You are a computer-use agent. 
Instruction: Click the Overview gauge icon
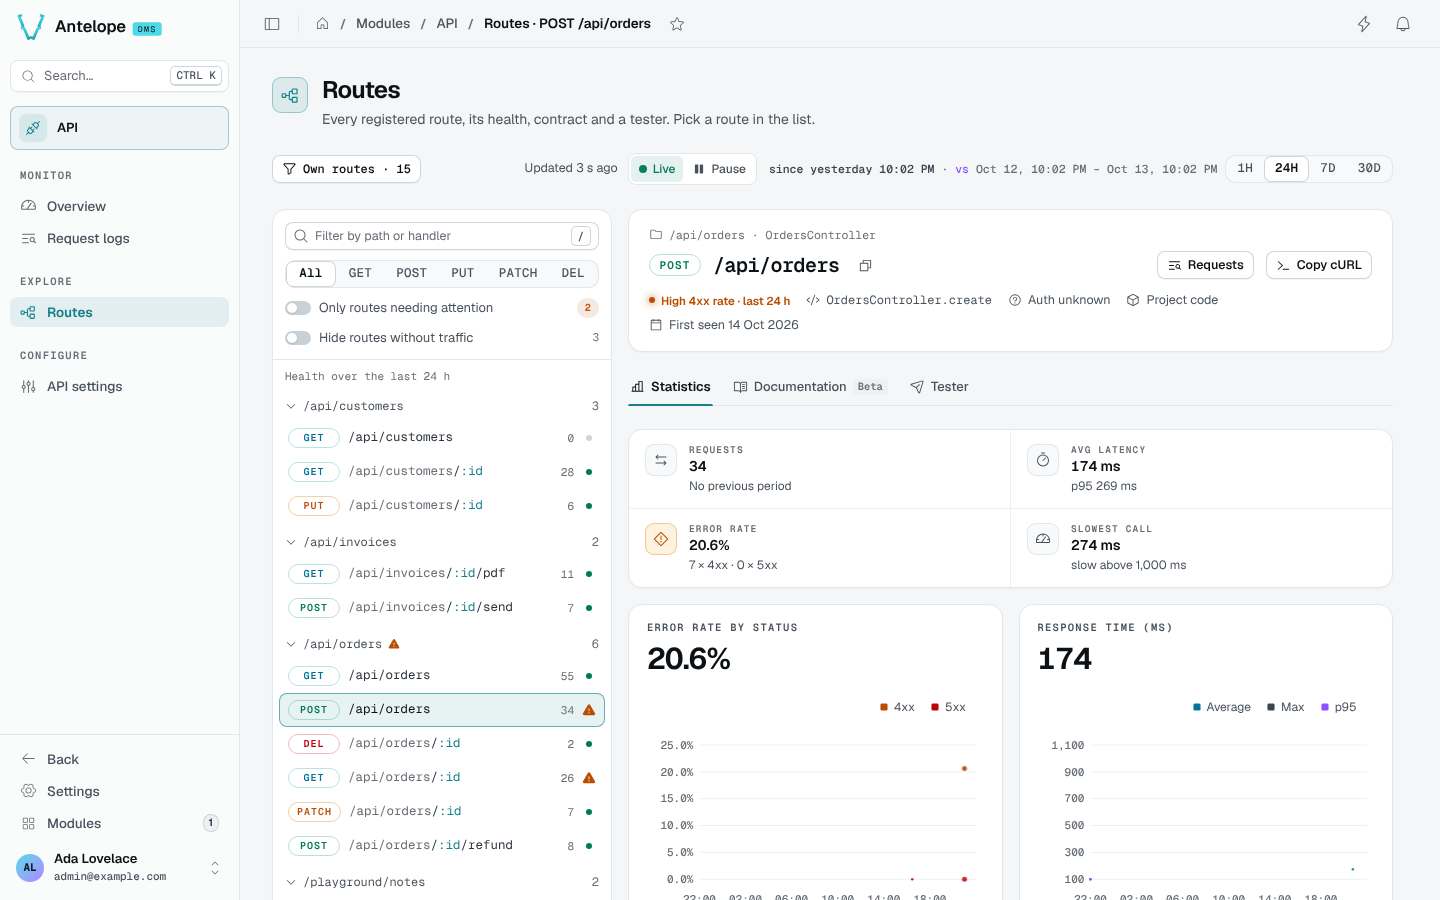29,206
